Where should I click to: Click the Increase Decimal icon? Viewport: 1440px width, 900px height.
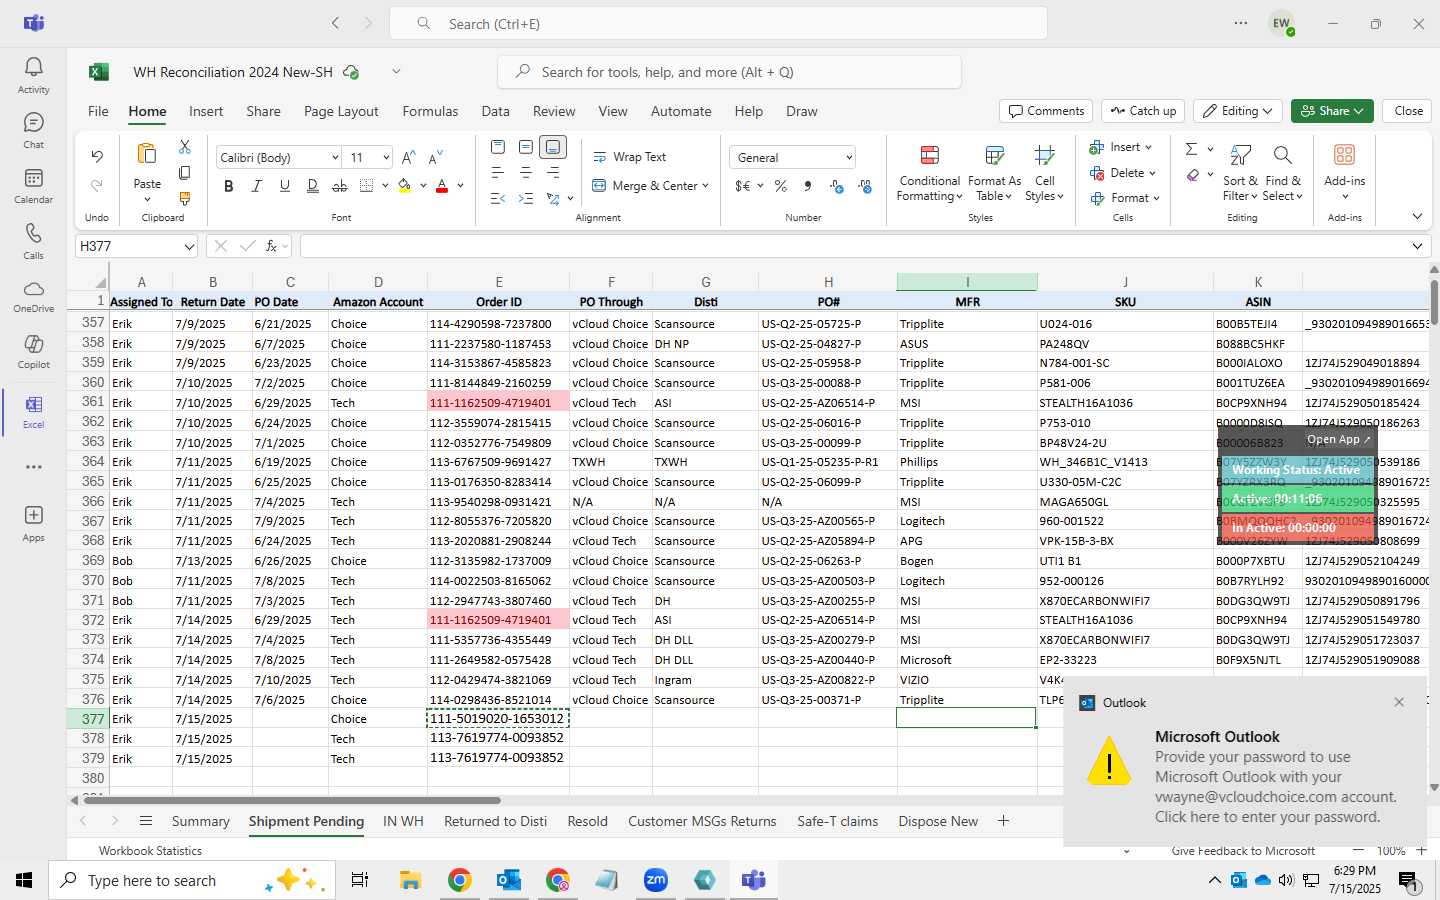point(837,186)
